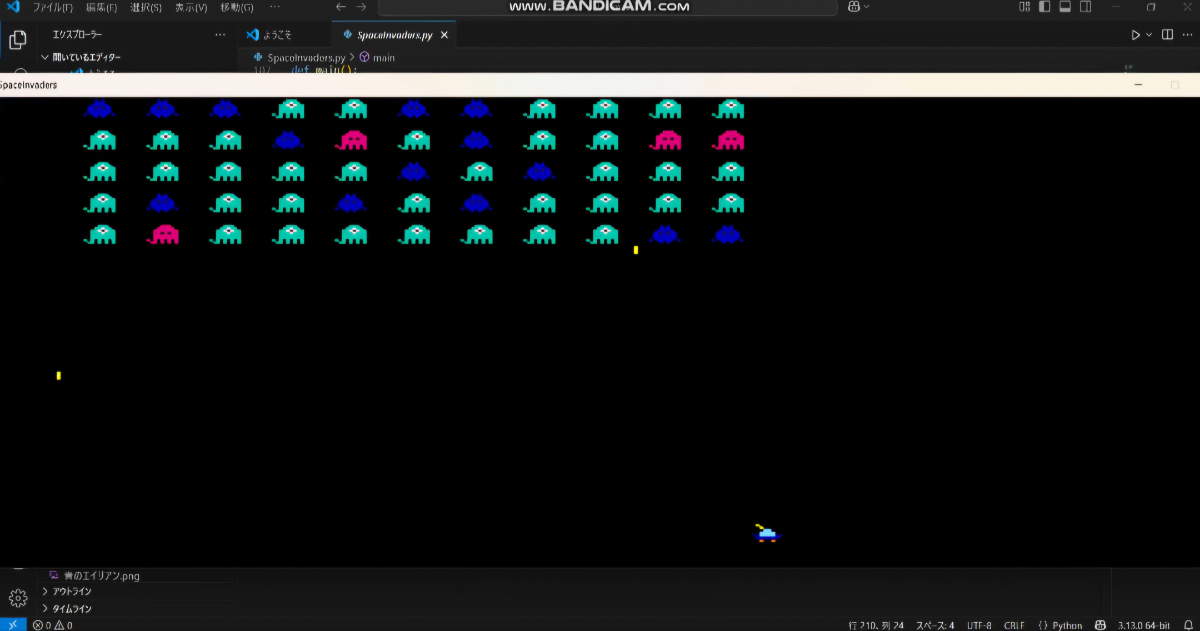Click the navigate back arrow
1200x631 pixels.
(x=341, y=7)
